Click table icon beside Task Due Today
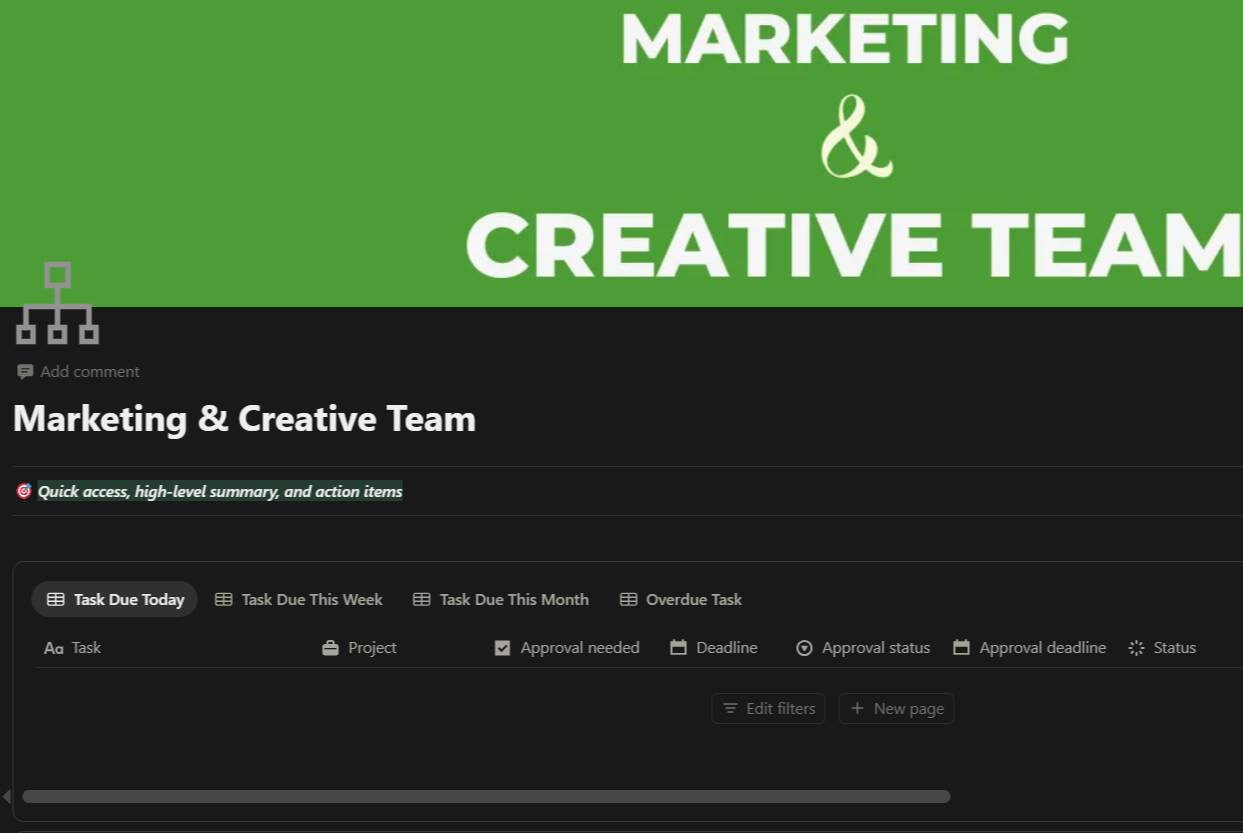The image size is (1243, 833). click(x=56, y=600)
